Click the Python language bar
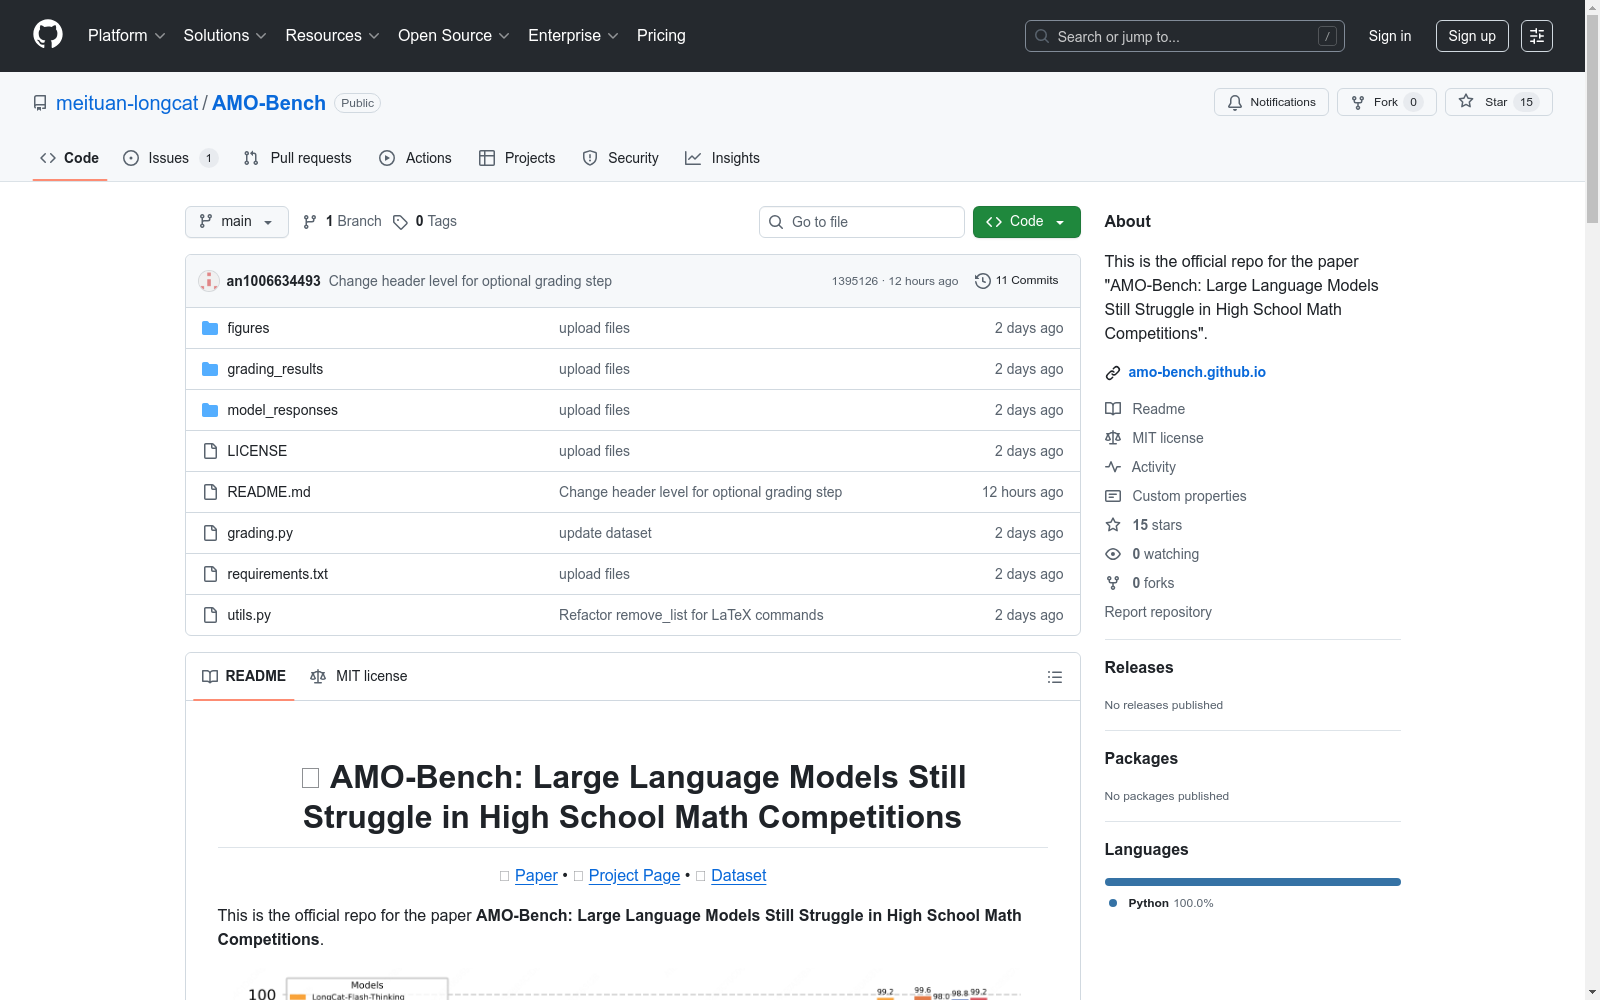Image resolution: width=1600 pixels, height=1000 pixels. point(1253,882)
